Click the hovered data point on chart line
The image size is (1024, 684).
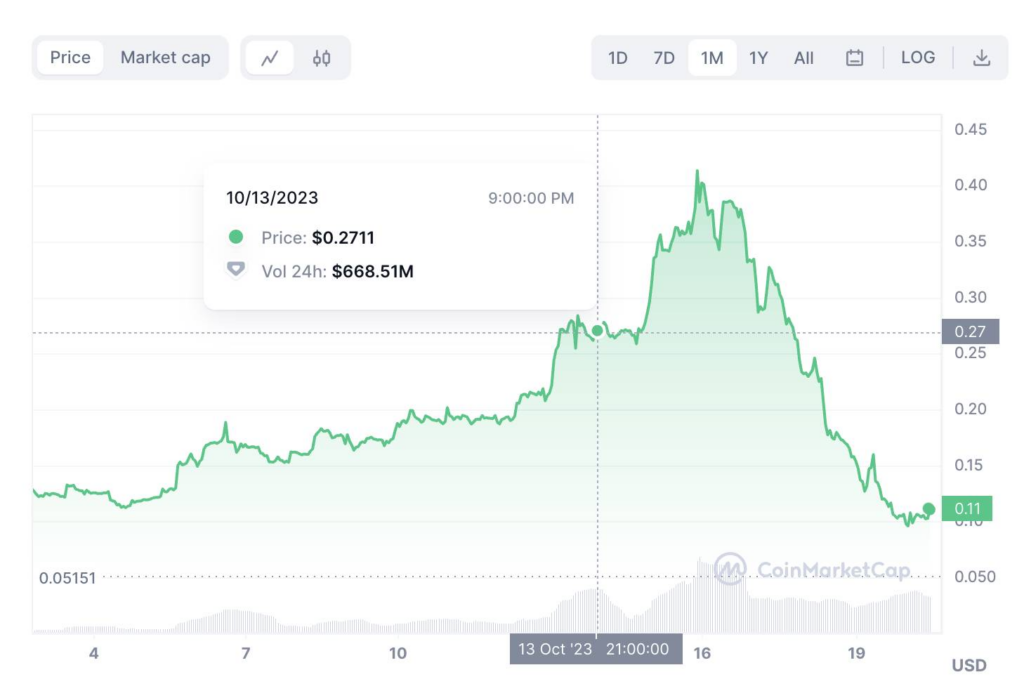[x=598, y=331]
